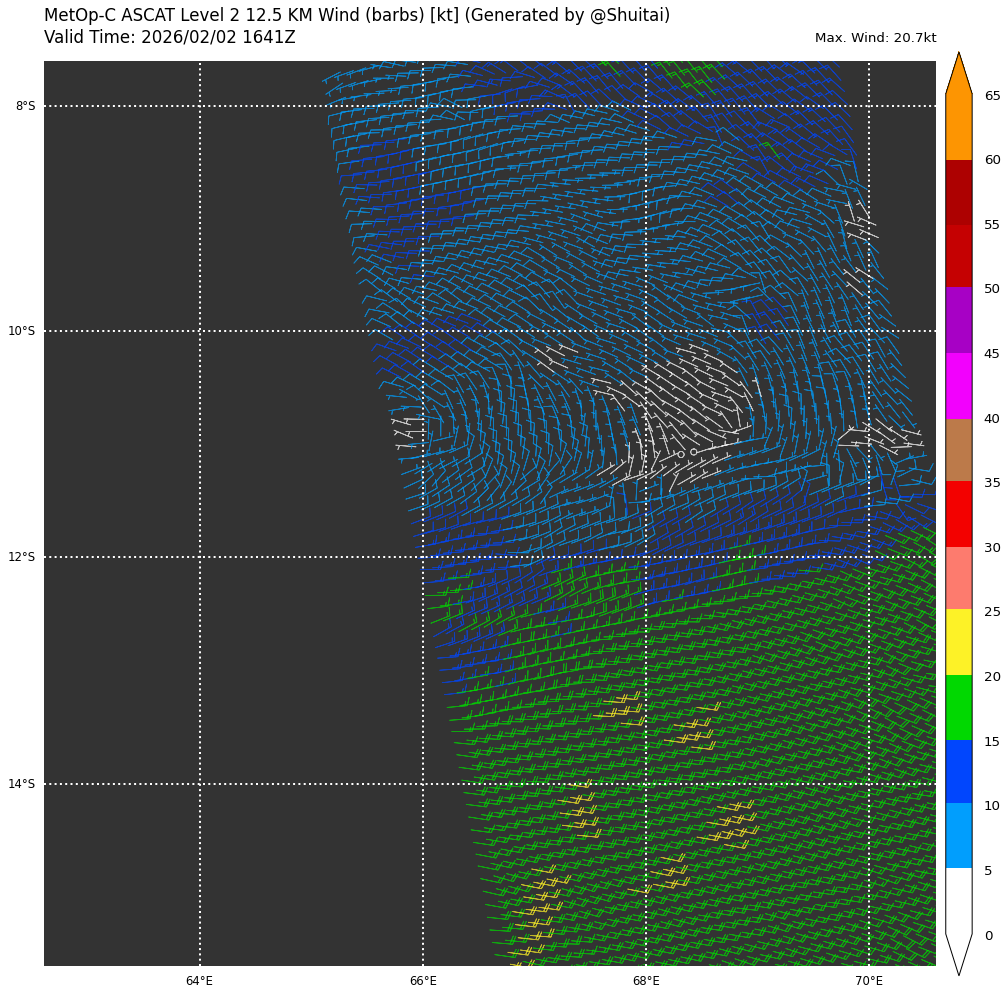Click the 70°E longitude axis label

[x=868, y=981]
